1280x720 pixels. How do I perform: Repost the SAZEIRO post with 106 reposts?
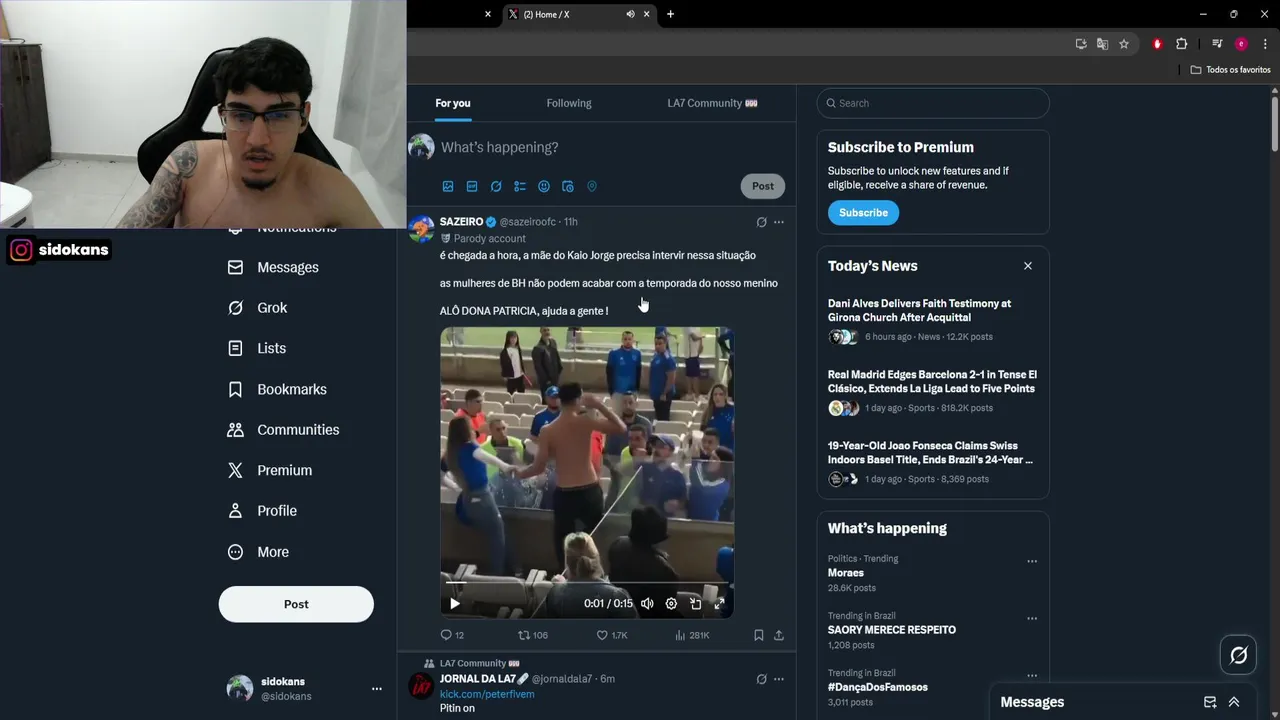pyautogui.click(x=532, y=635)
